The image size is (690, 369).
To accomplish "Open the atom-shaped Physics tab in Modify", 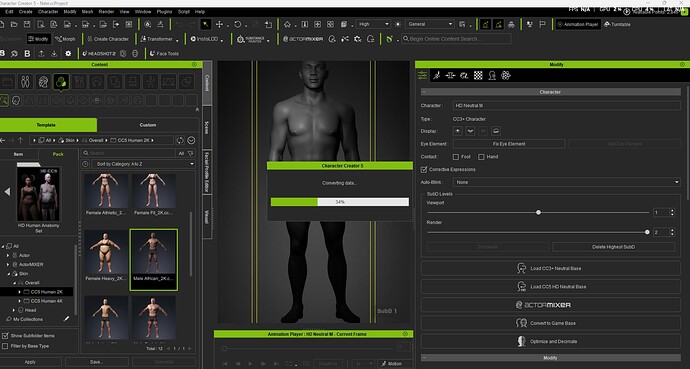I will [506, 76].
